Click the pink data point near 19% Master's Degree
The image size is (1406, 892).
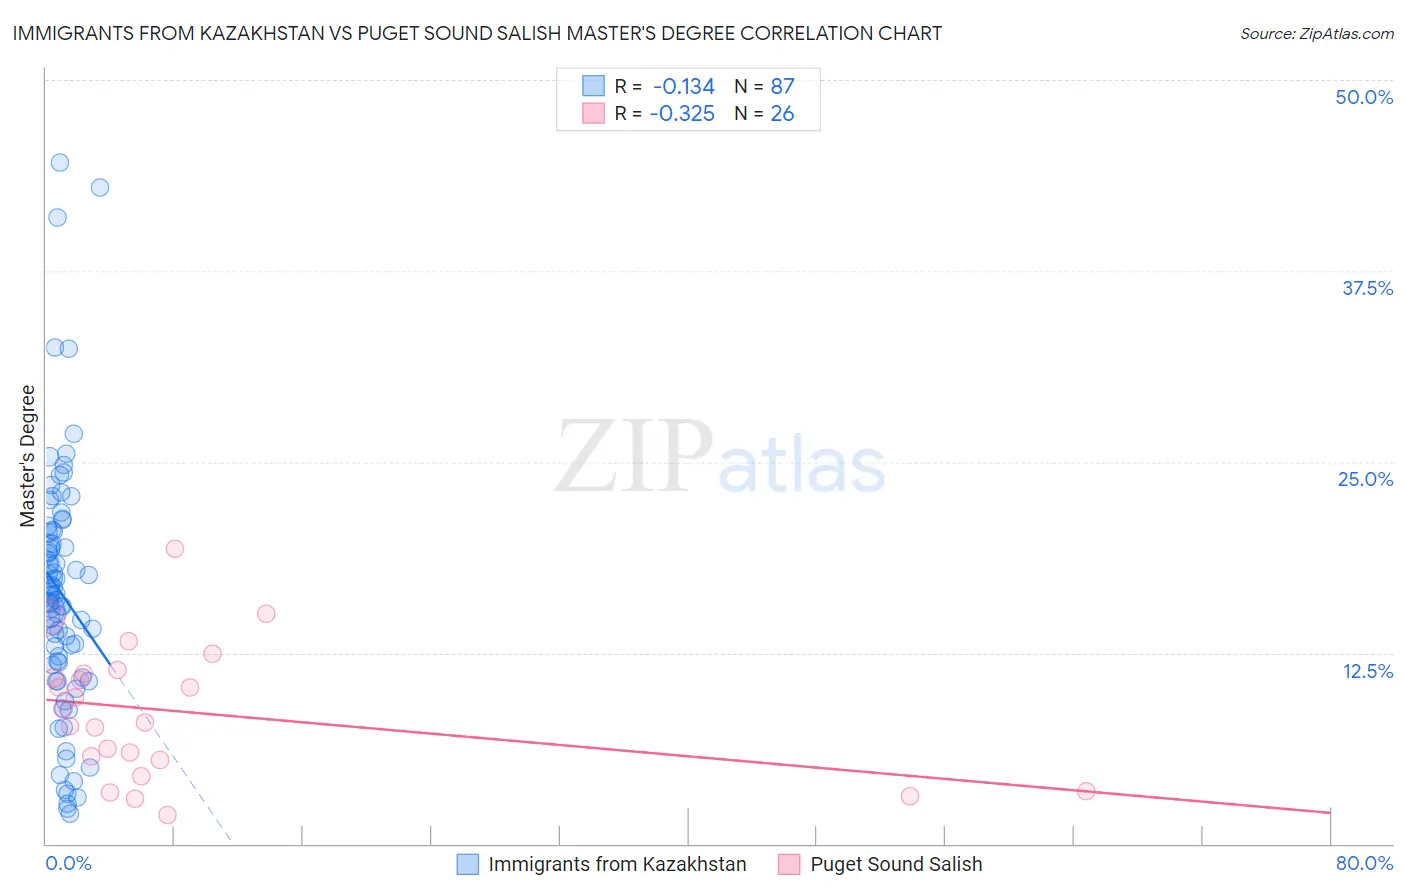(x=175, y=548)
